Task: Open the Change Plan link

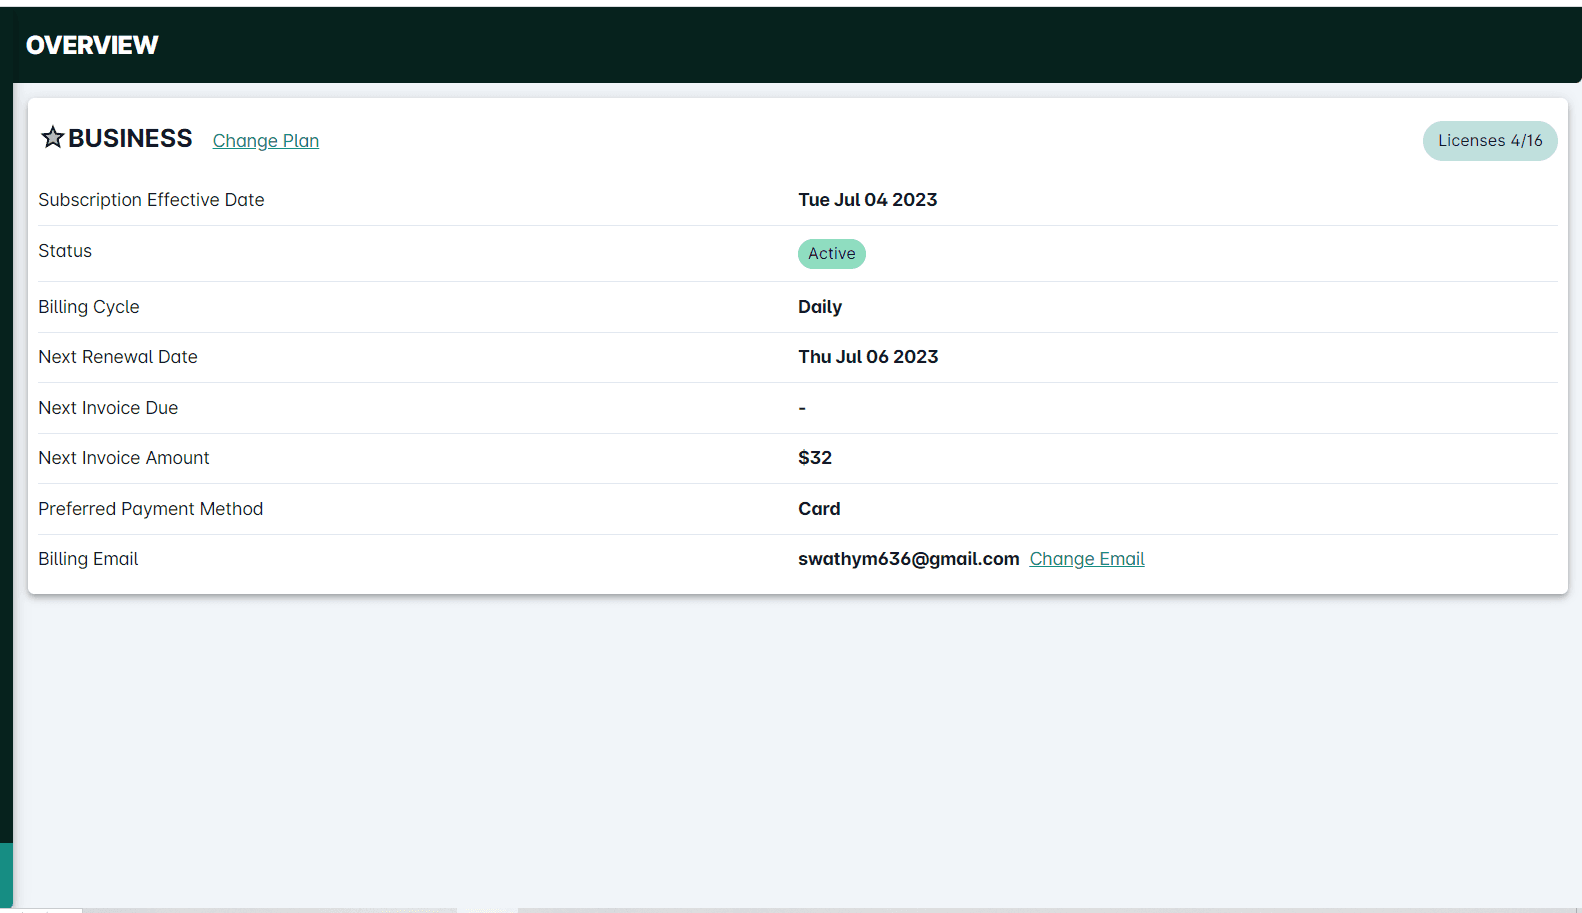Action: [265, 141]
